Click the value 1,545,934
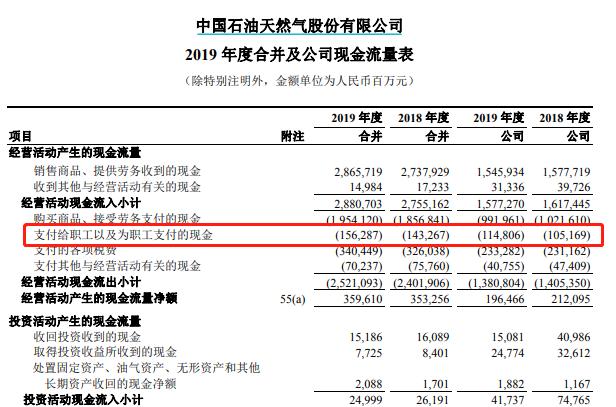The height and width of the screenshot is (407, 616). coord(500,172)
